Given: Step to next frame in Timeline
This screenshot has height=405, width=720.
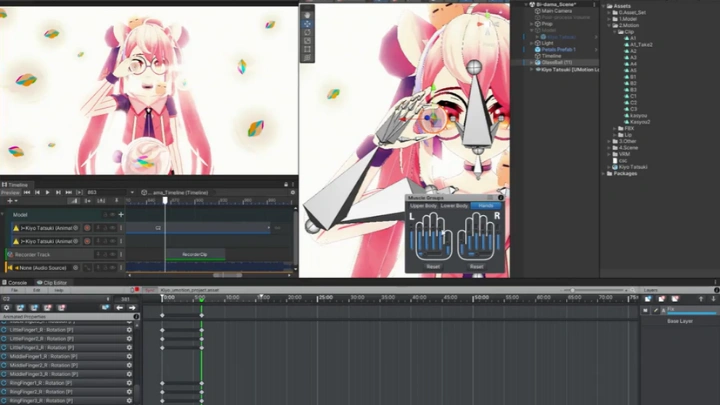Looking at the screenshot, I should click(x=58, y=192).
